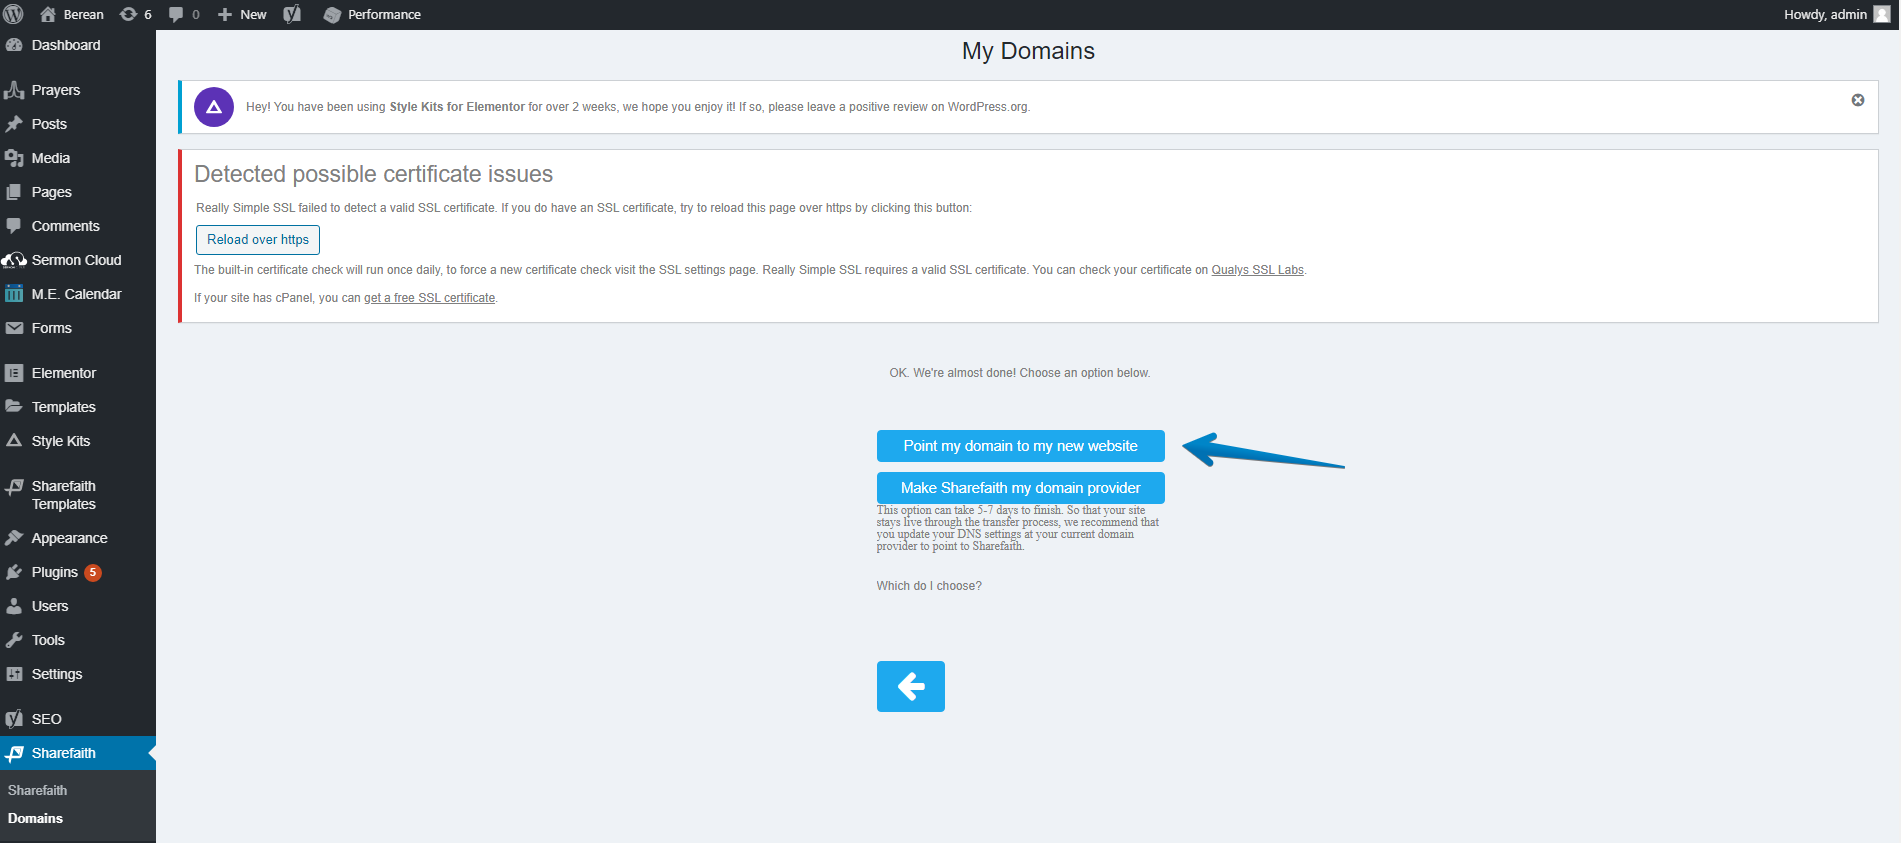Click the SEO Yoast sidebar icon

[x=14, y=719]
